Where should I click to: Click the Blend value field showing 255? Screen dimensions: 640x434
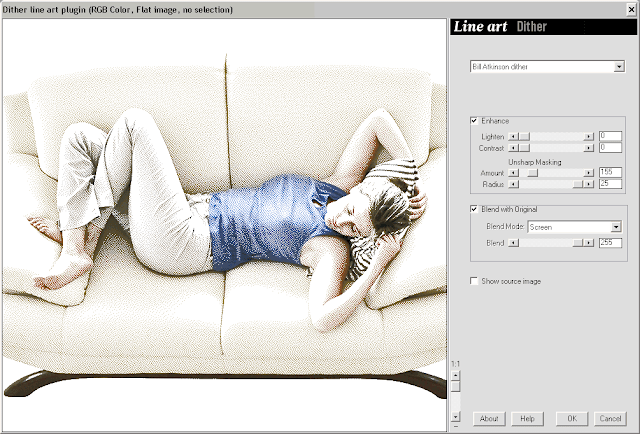(x=610, y=243)
